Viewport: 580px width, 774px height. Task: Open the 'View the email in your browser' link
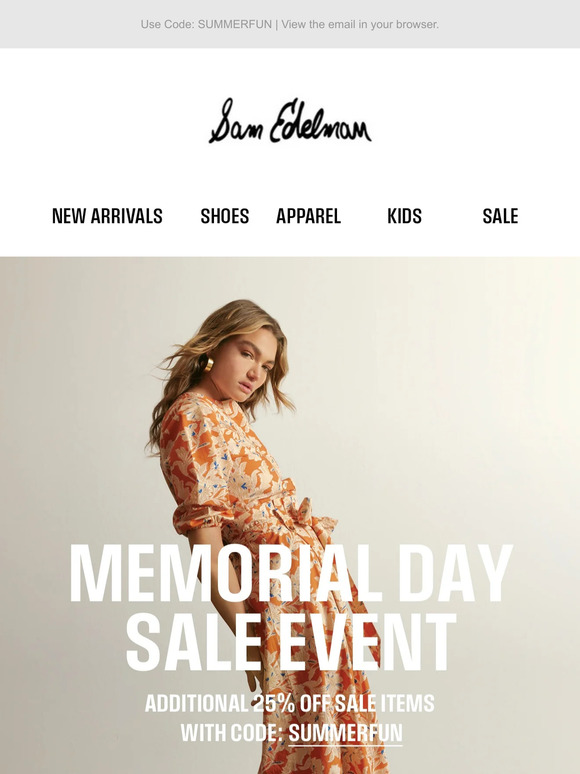[x=360, y=24]
